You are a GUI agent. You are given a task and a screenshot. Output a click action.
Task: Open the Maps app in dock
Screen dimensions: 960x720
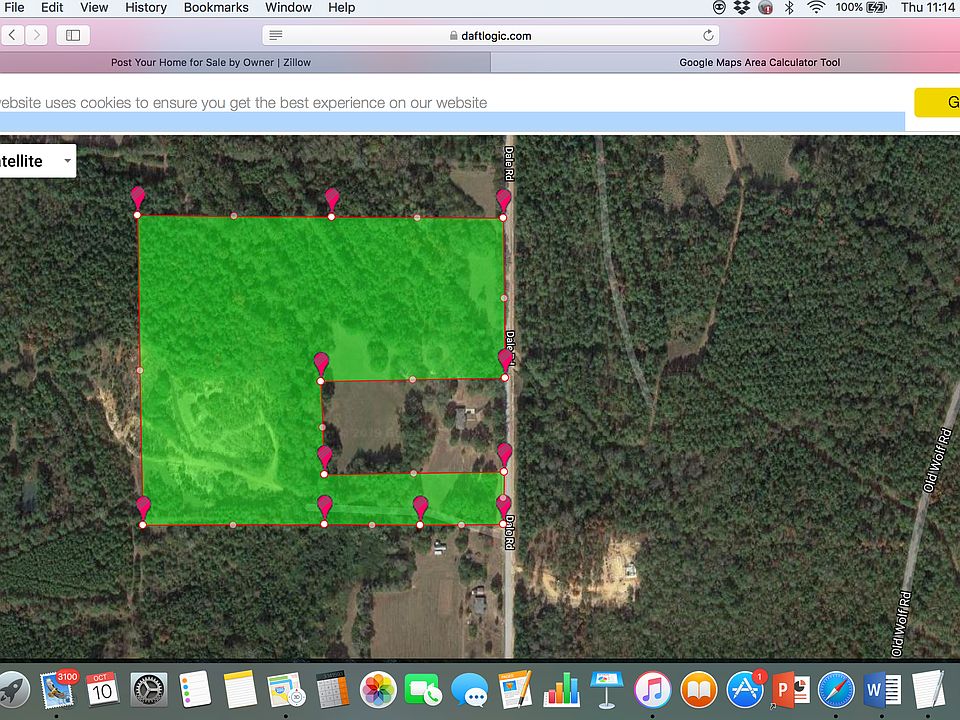pos(286,690)
